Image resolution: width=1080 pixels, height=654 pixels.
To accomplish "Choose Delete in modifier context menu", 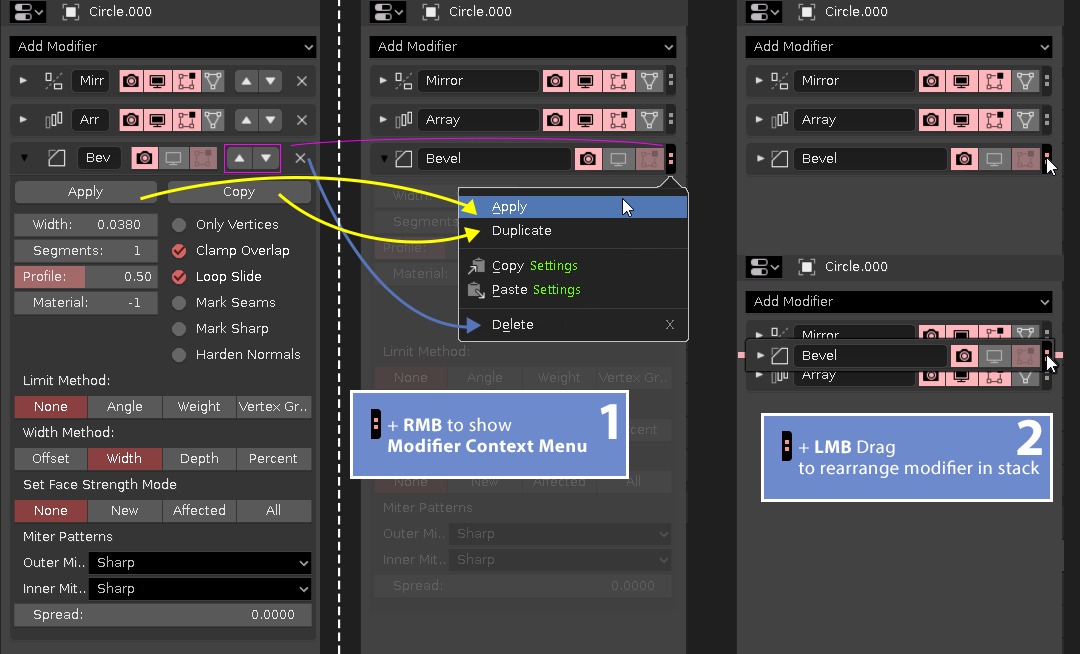I will pyautogui.click(x=573, y=324).
